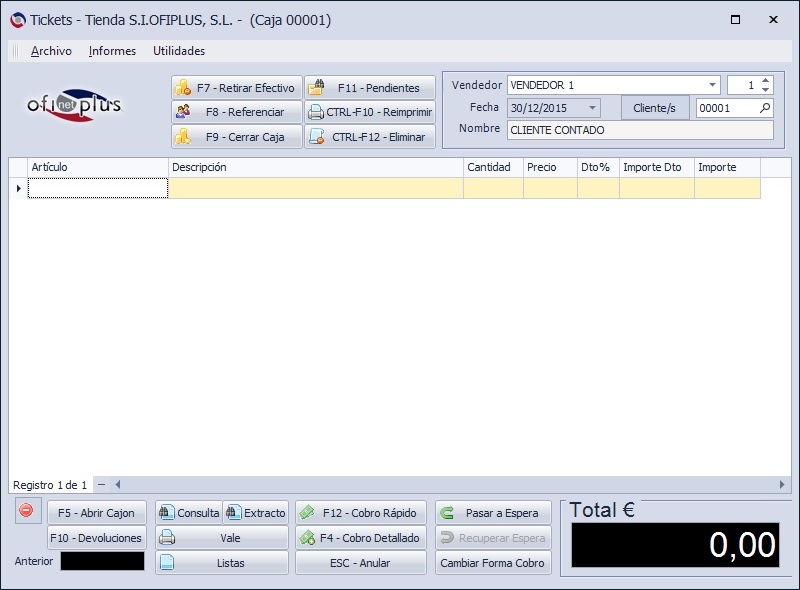Click F7 - Retirar Efectivo button
Screen dimensions: 800x590
[x=237, y=88]
